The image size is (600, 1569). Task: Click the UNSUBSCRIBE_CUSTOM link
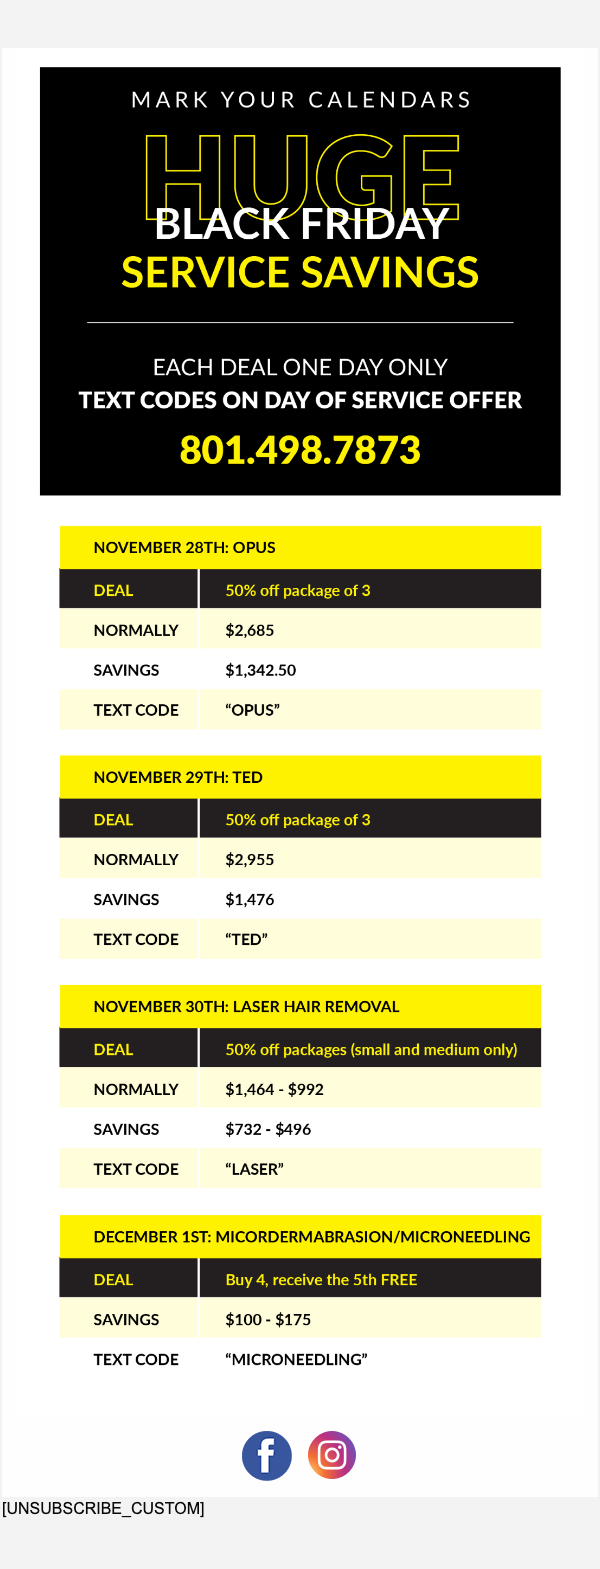tap(103, 1508)
